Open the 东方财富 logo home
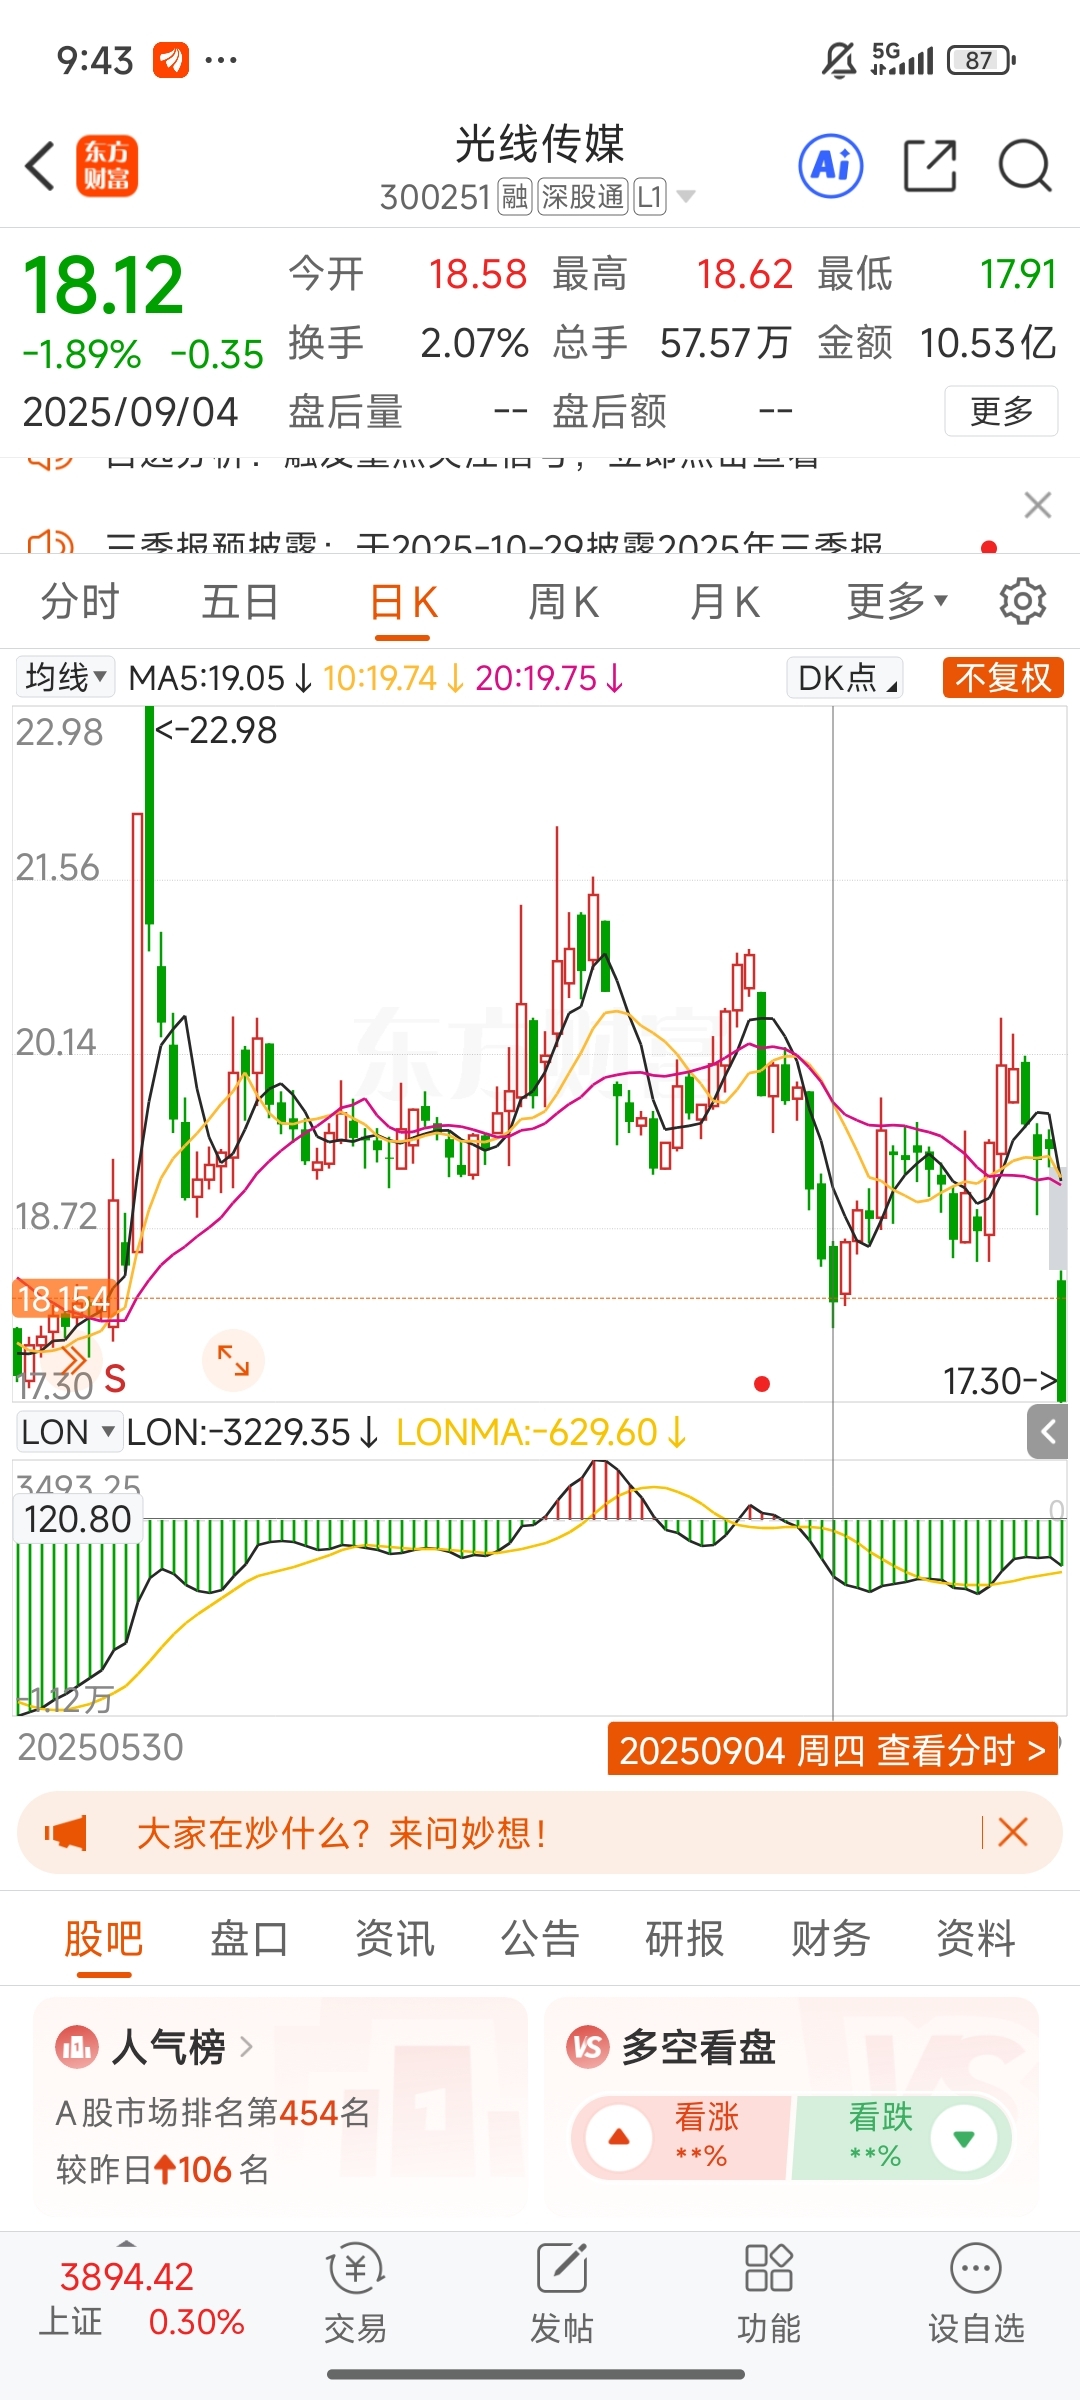Screen dimensions: 1080x2400 107,166
